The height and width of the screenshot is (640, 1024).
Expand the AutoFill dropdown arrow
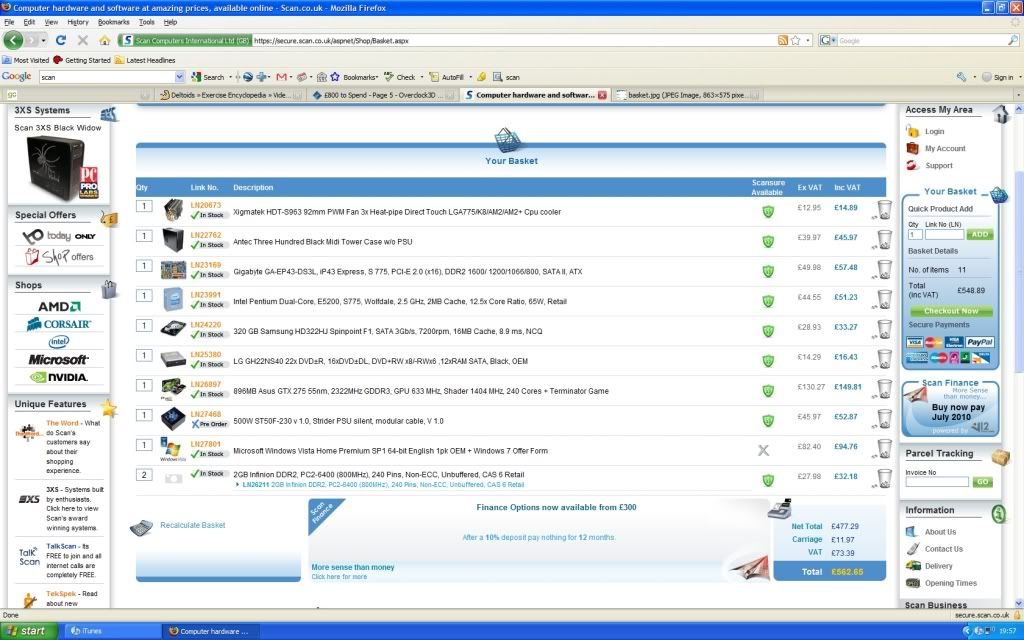tap(470, 77)
